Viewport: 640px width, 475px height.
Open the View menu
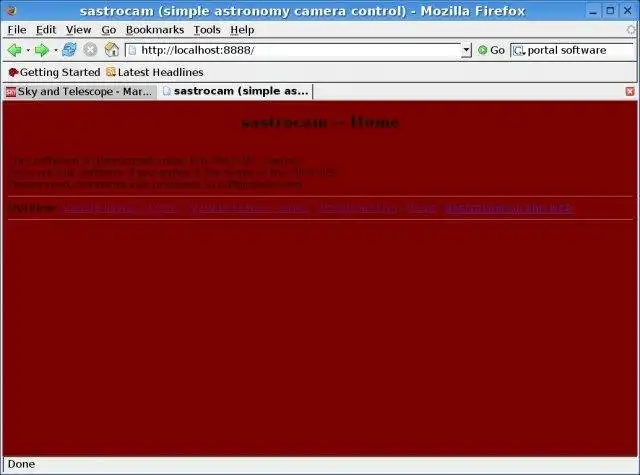point(78,30)
